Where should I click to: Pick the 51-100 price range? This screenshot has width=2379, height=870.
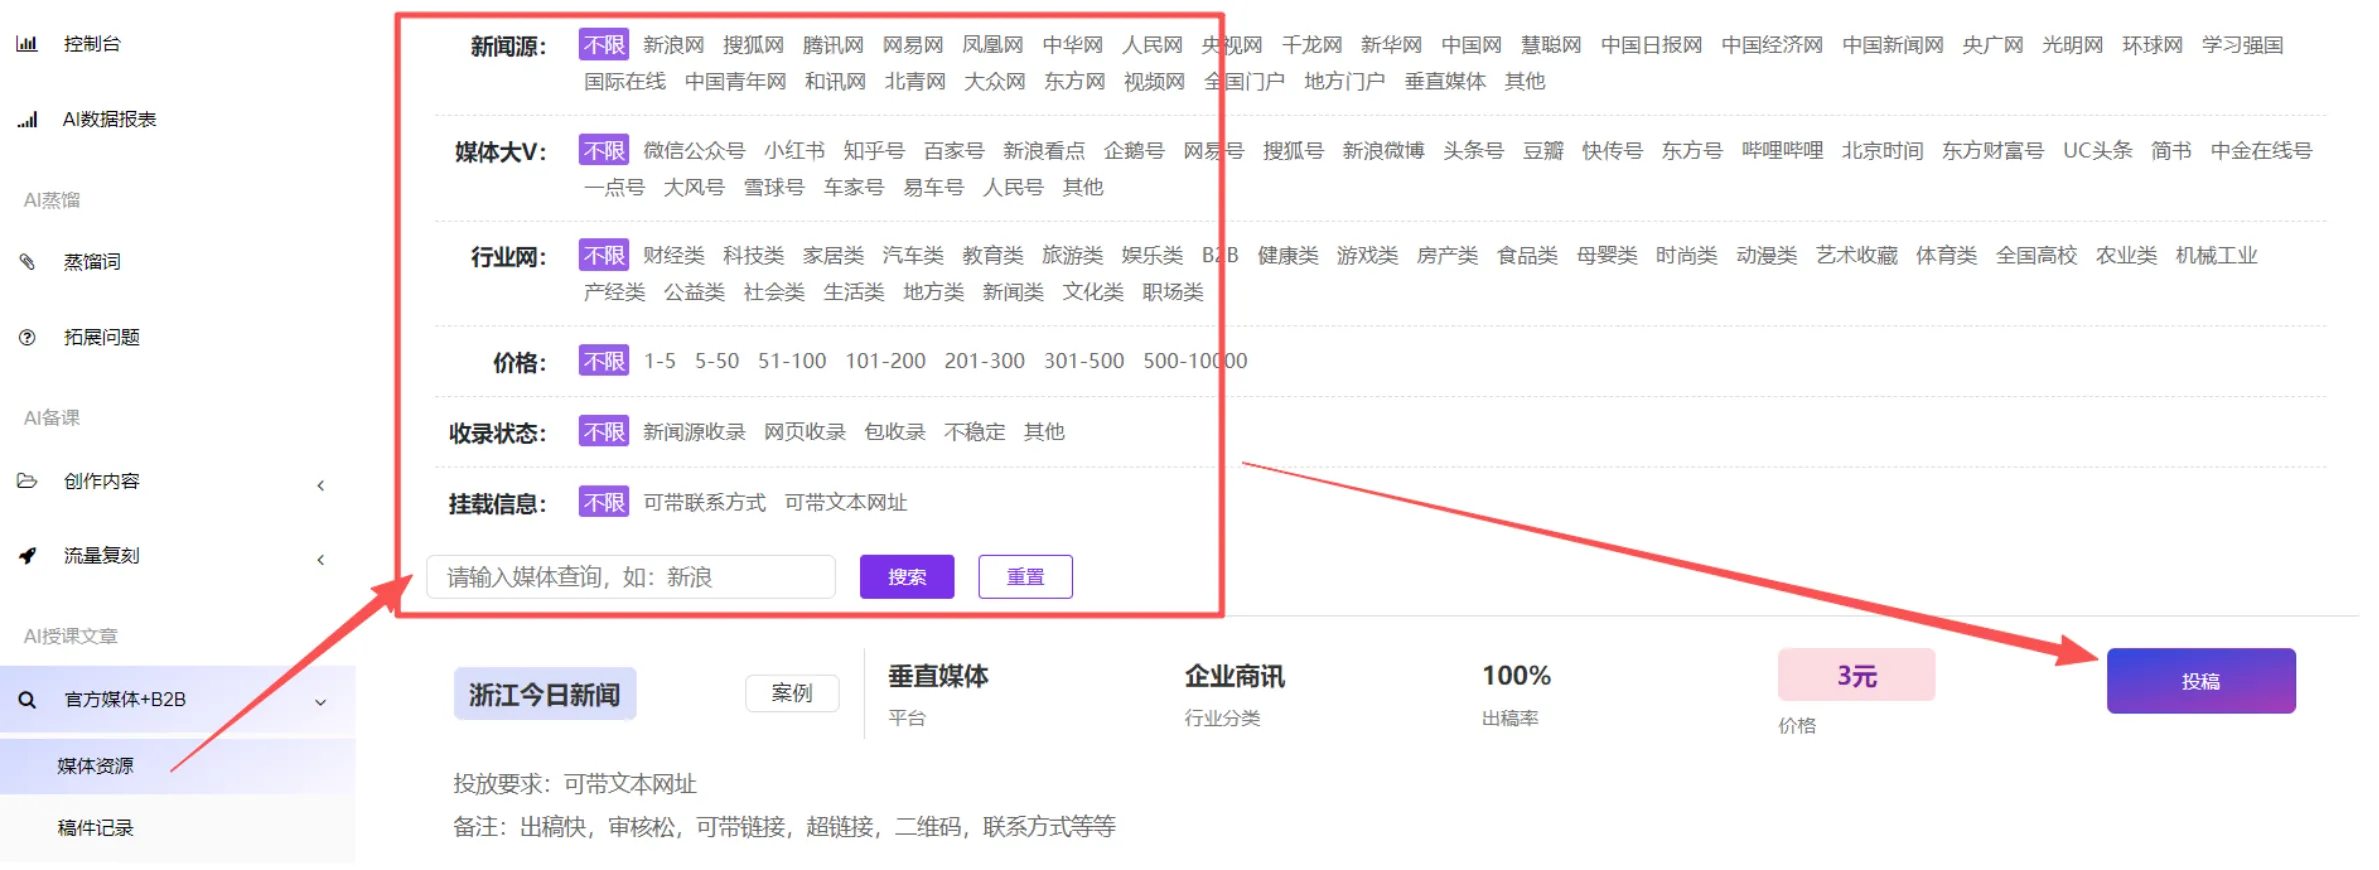point(792,361)
